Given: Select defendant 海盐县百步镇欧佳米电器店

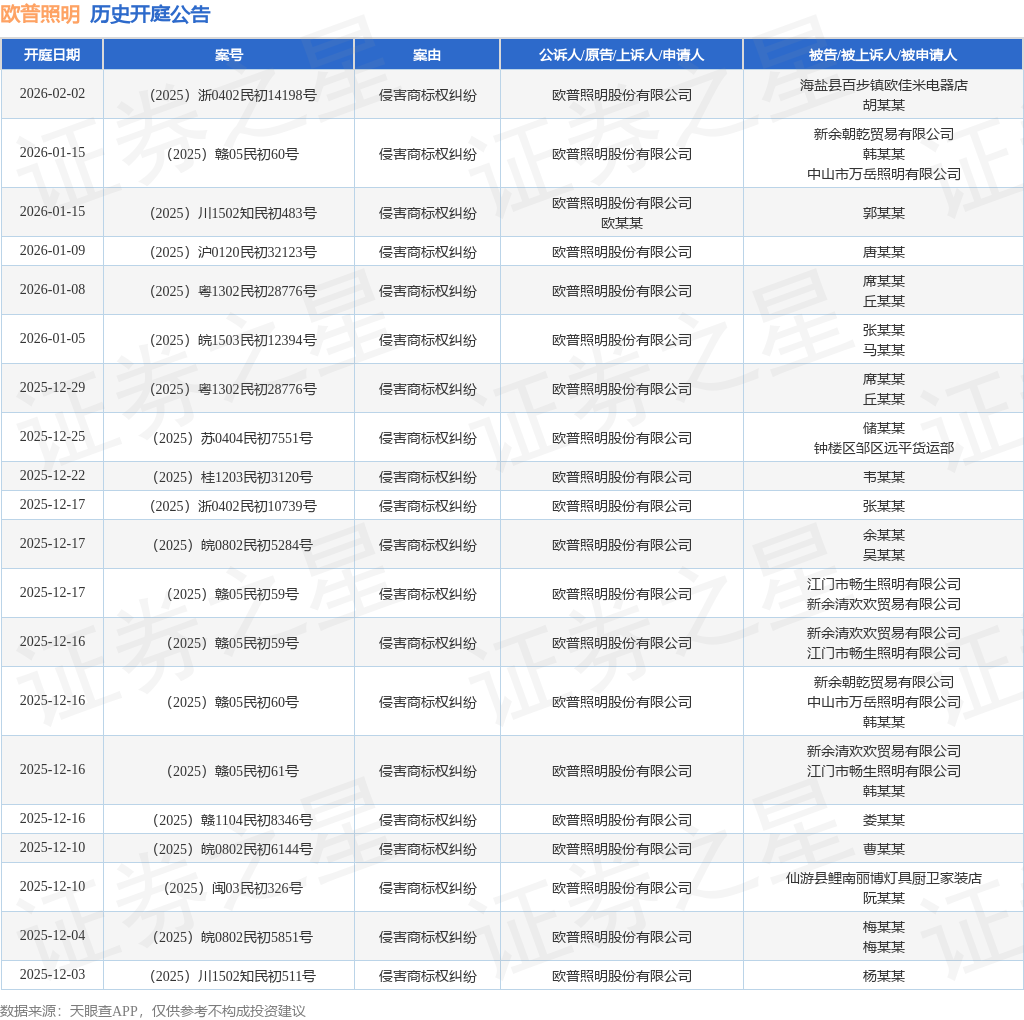Looking at the screenshot, I should (x=884, y=85).
